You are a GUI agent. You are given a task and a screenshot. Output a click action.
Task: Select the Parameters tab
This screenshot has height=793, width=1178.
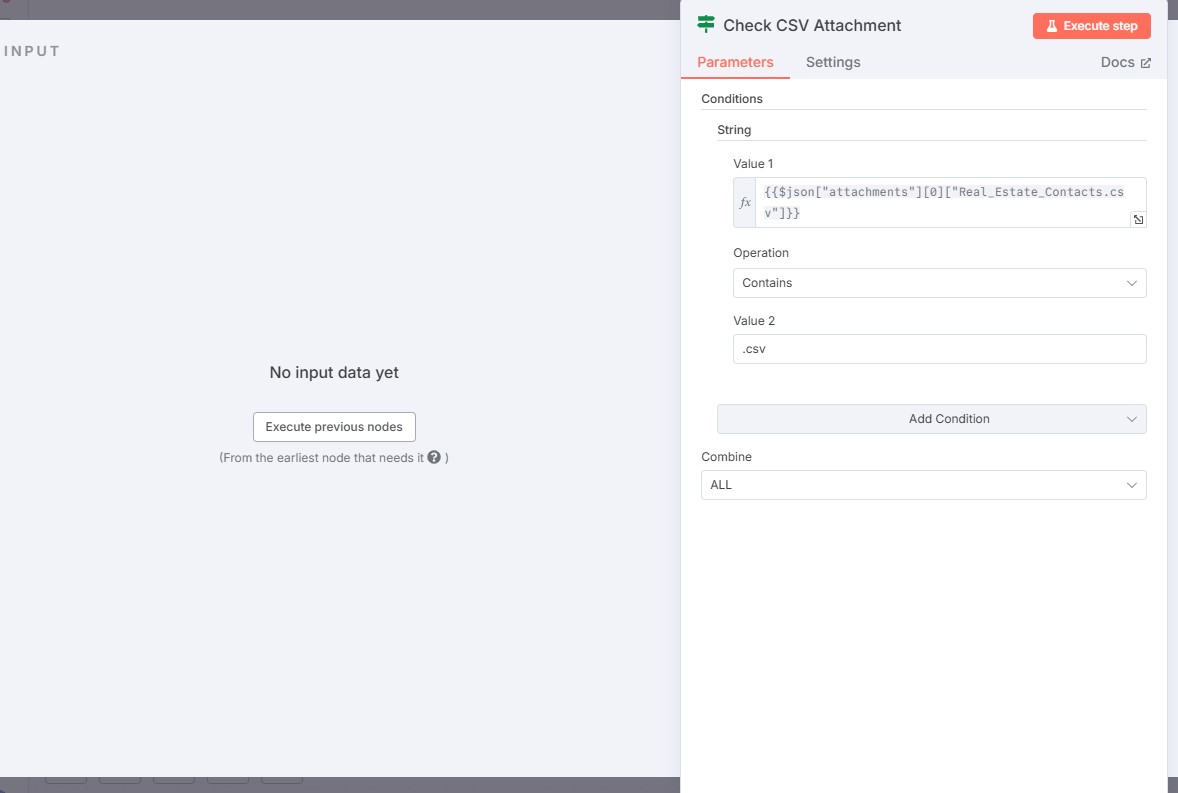(x=735, y=62)
